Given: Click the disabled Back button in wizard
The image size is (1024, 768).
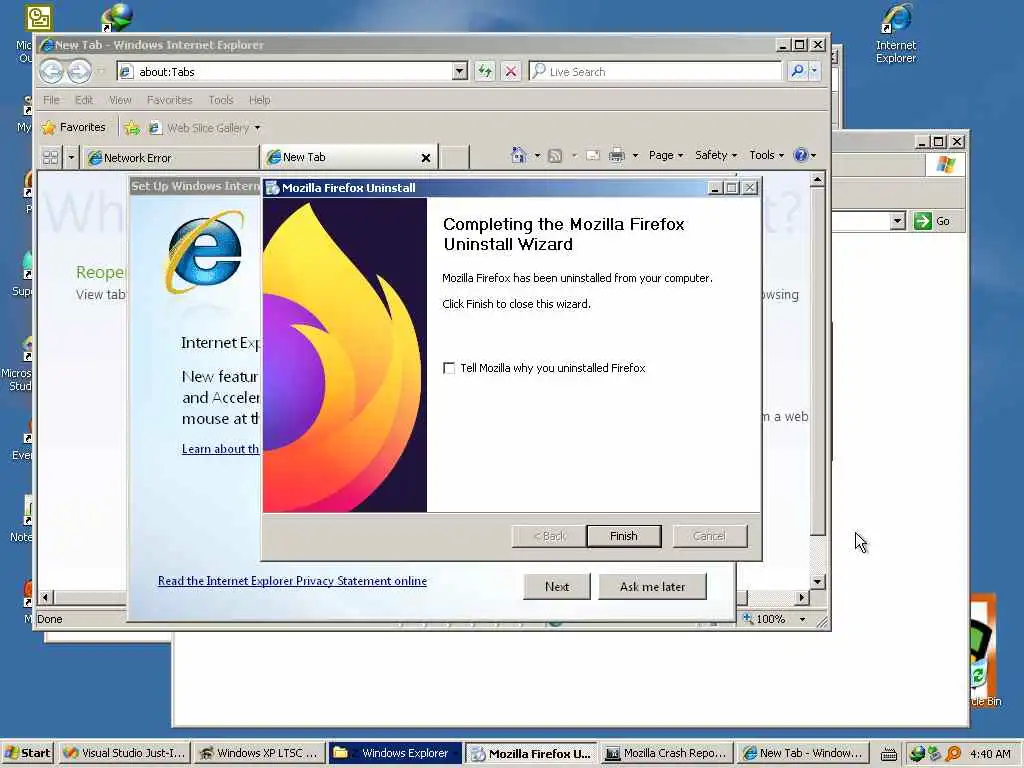Looking at the screenshot, I should pos(549,536).
